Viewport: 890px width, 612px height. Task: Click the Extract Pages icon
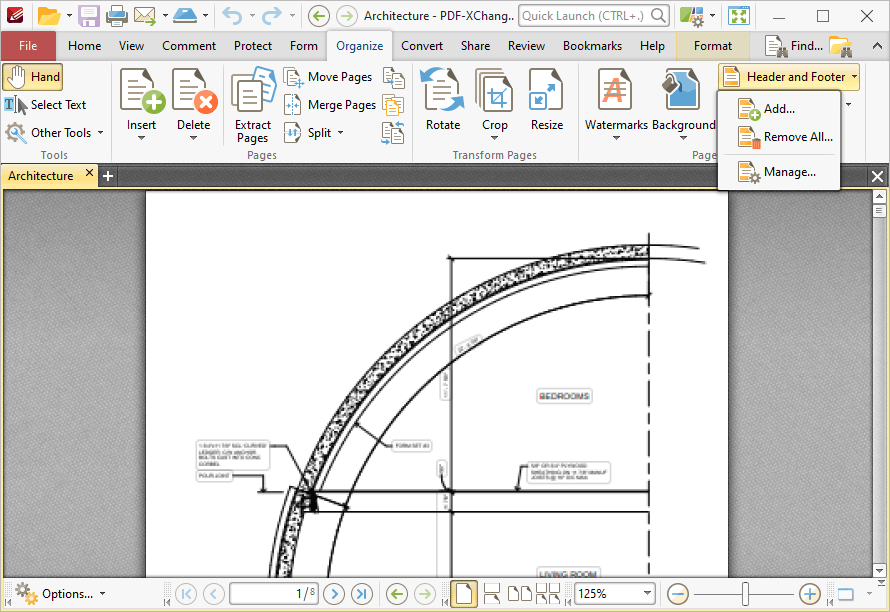click(x=253, y=91)
